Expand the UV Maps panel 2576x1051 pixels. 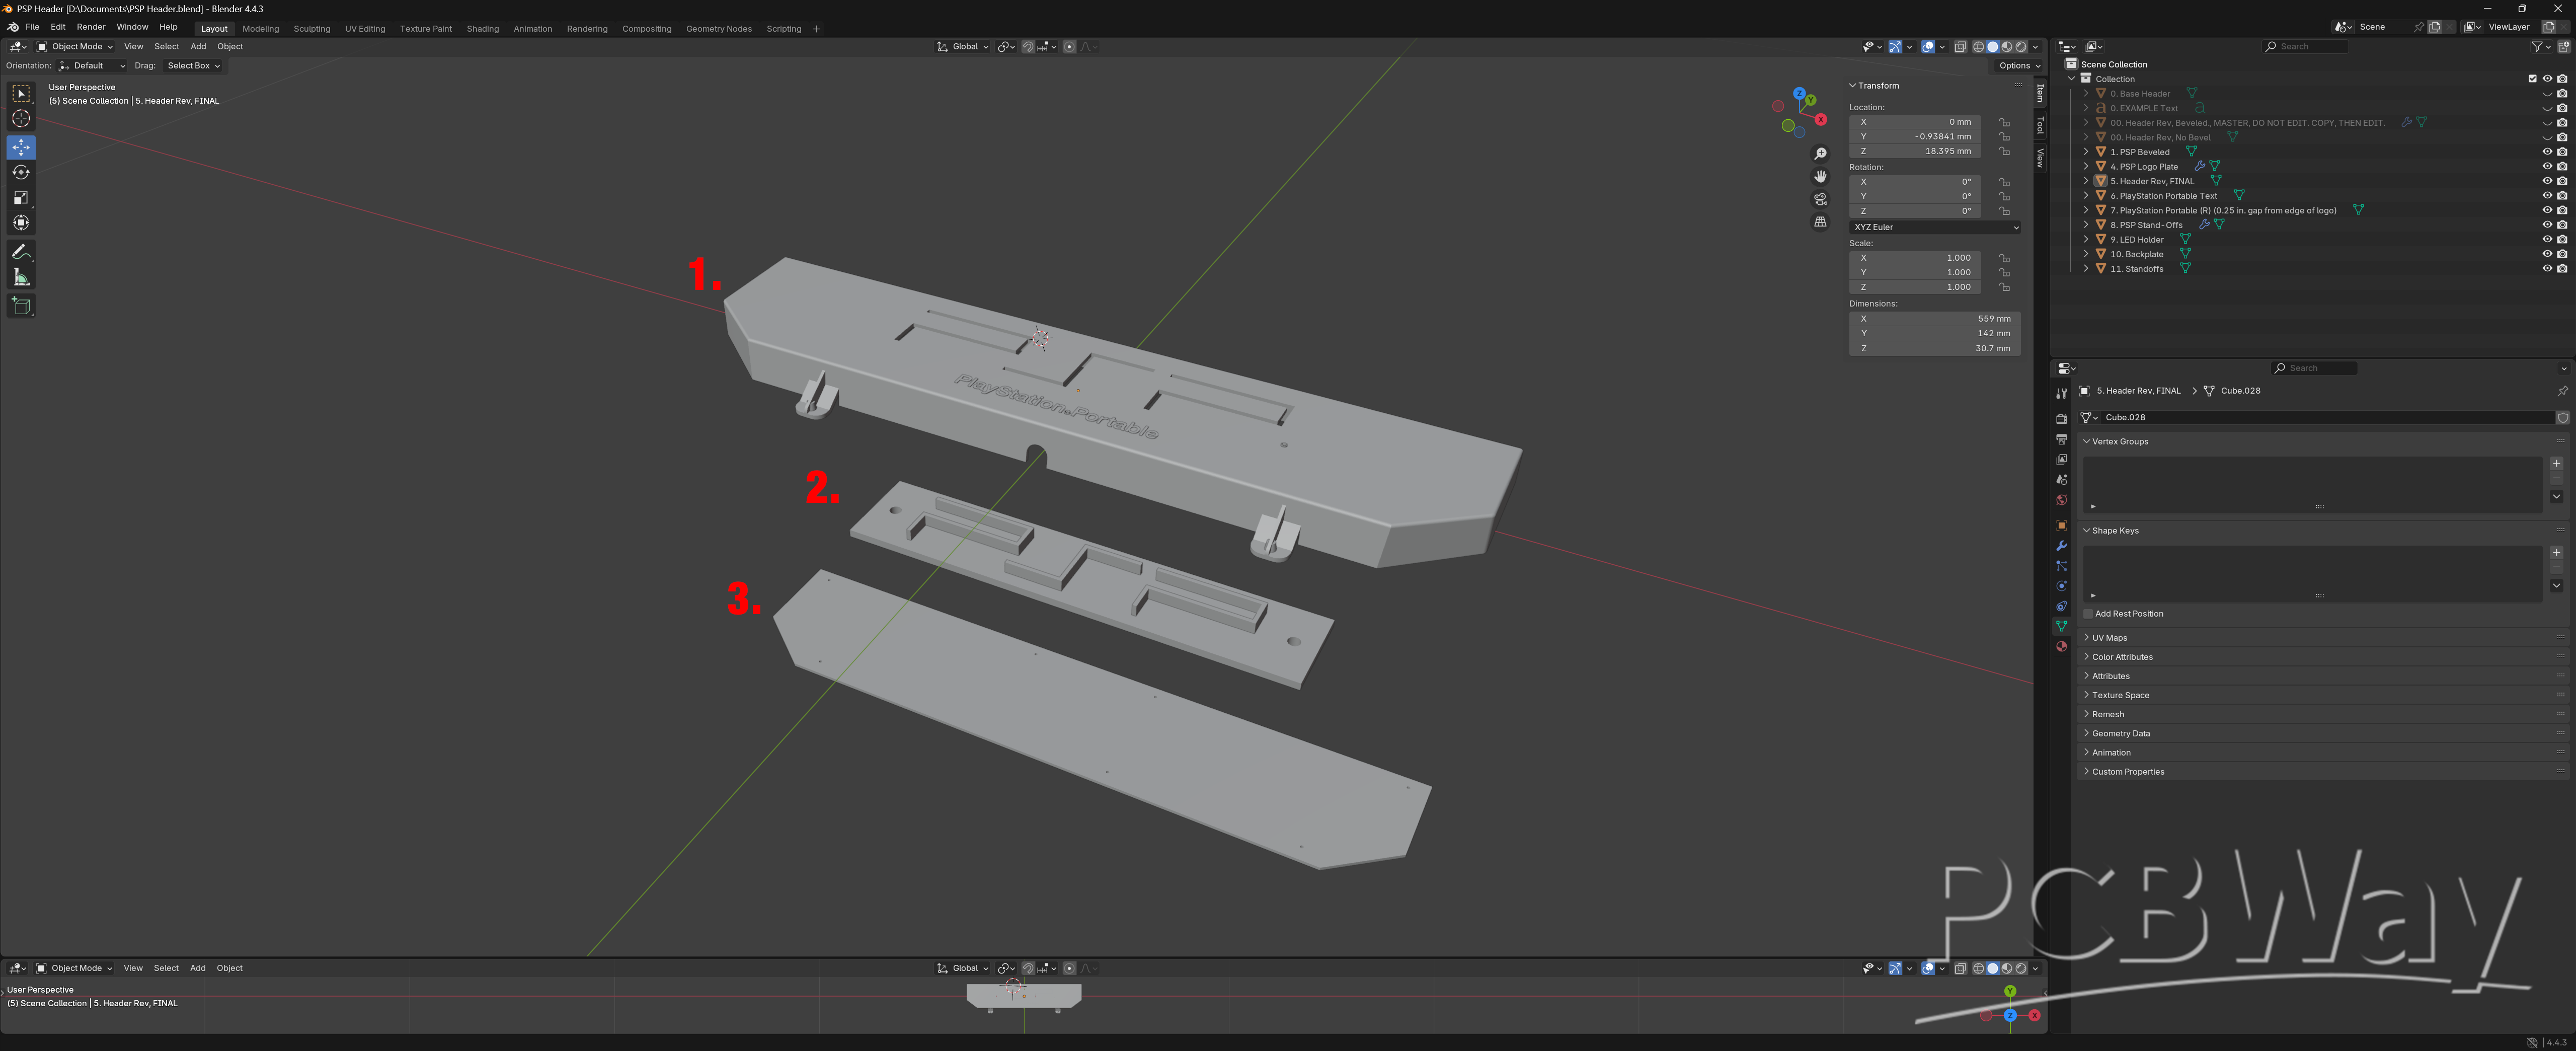coord(2109,638)
